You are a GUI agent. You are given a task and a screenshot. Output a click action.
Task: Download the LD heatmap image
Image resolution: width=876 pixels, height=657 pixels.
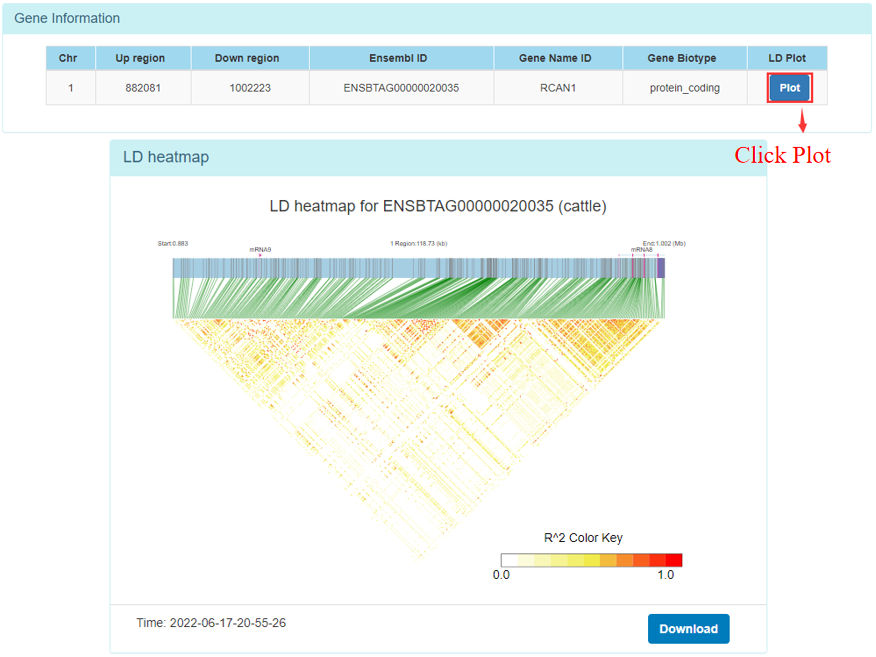[688, 629]
